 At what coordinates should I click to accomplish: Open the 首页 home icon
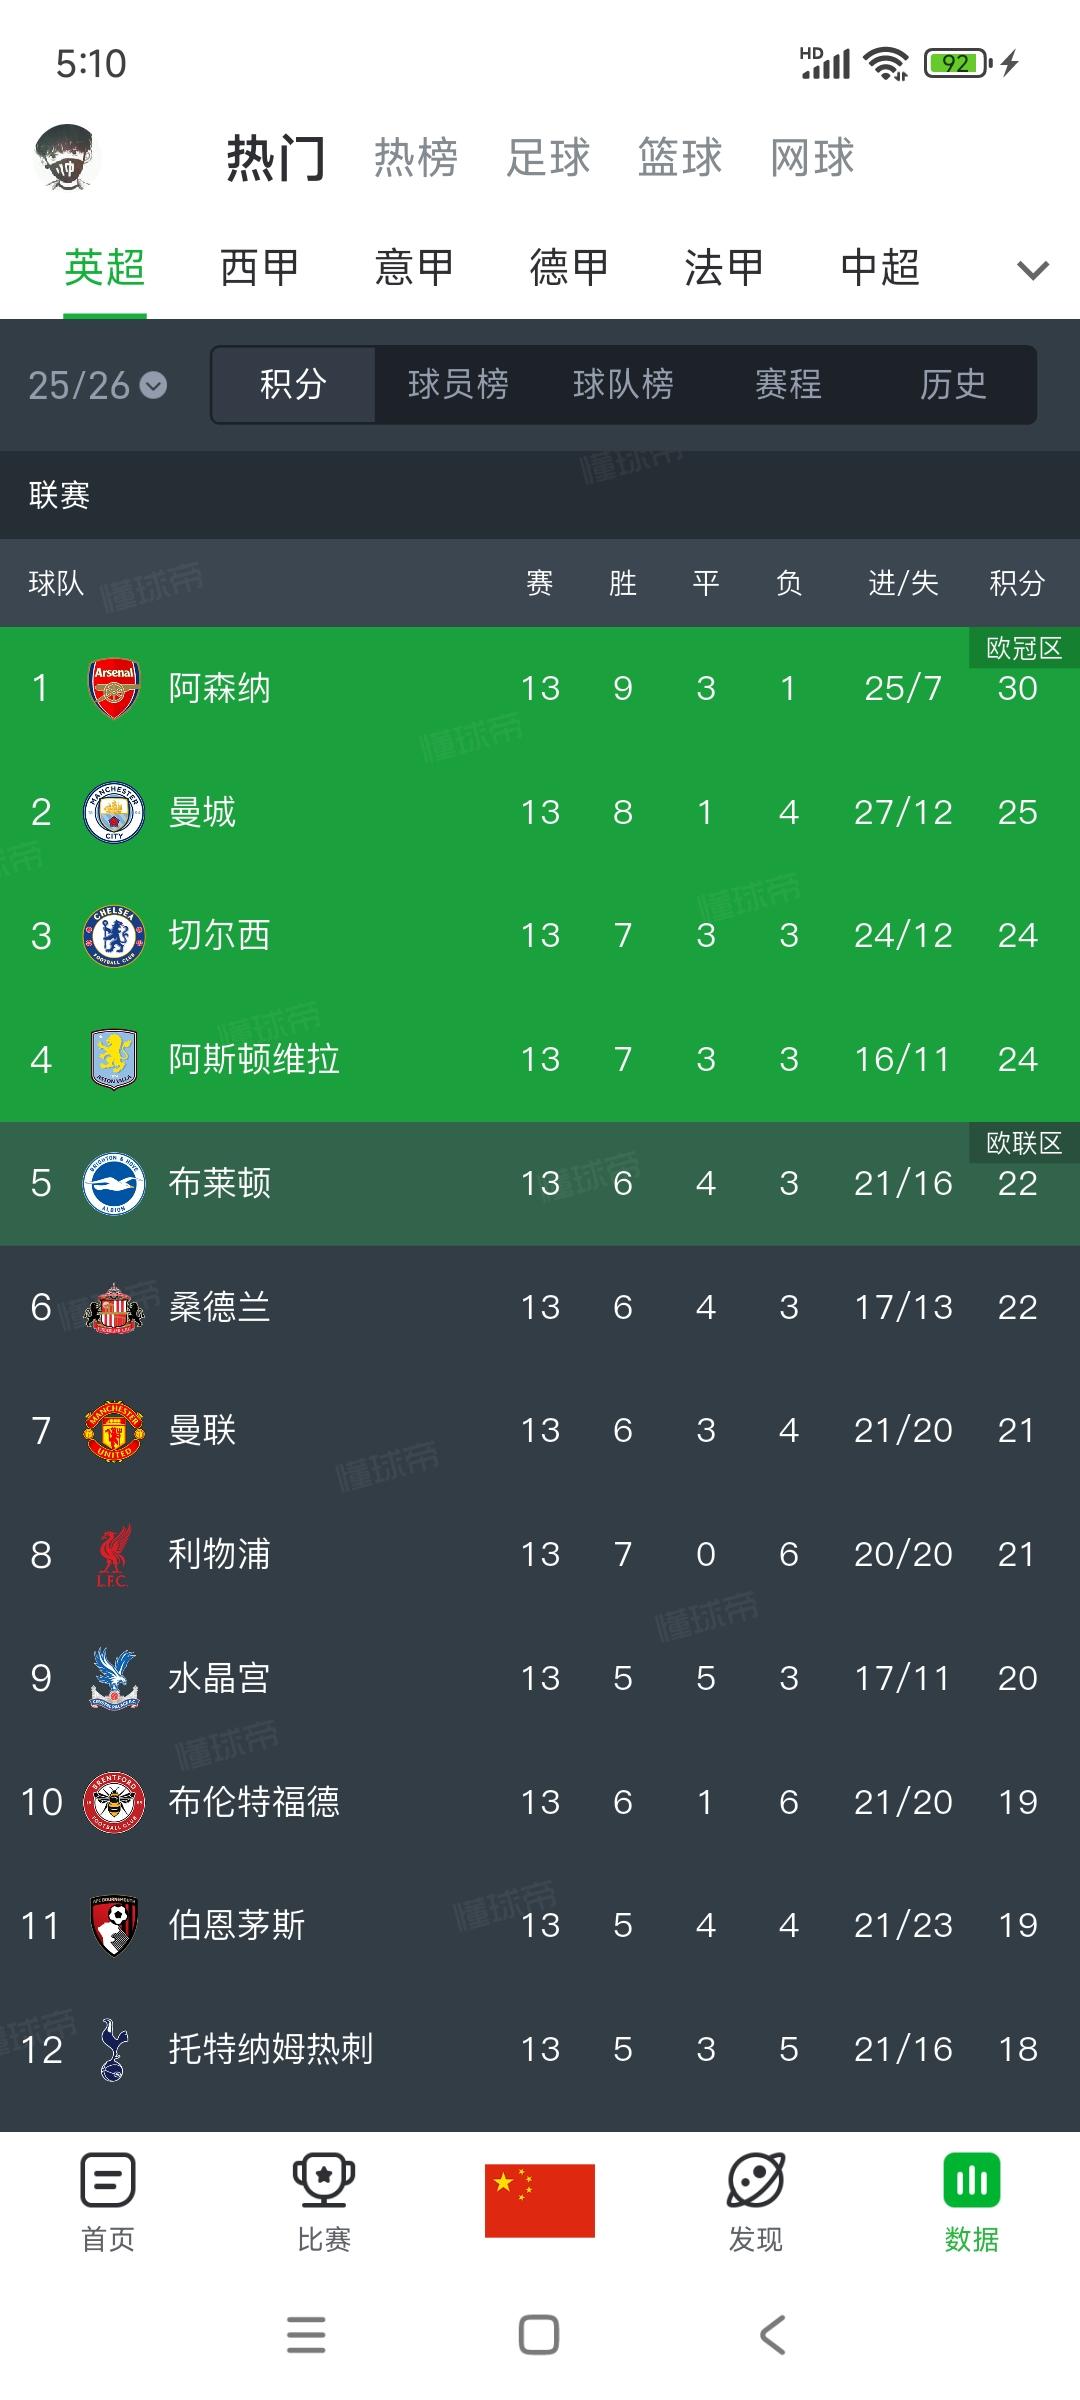tap(108, 2180)
